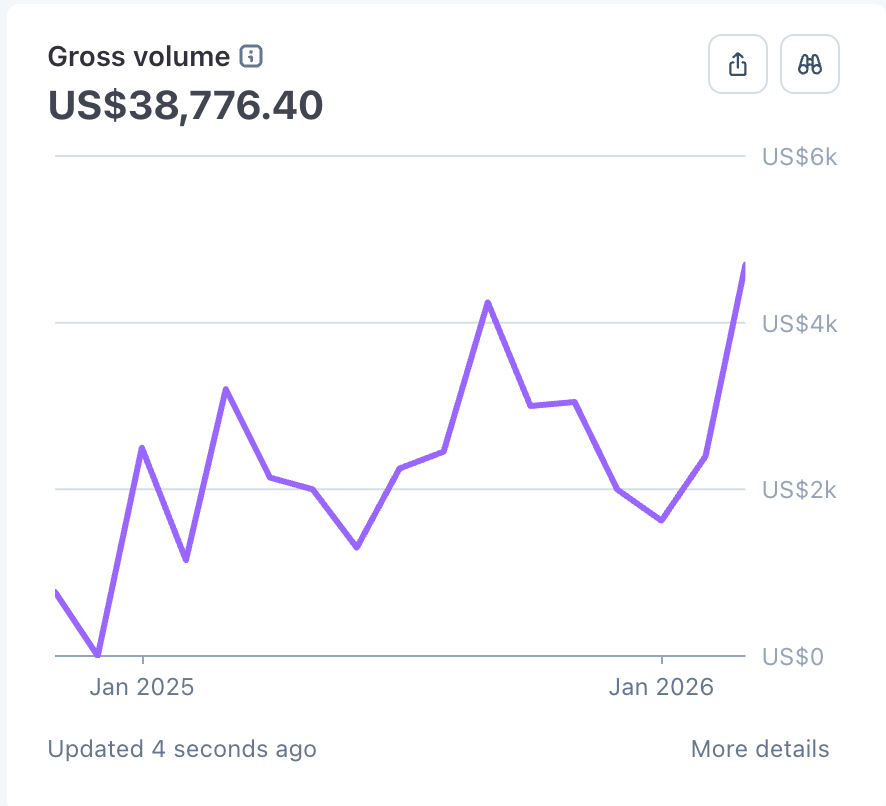Click the Jan 2025 axis label

click(143, 687)
